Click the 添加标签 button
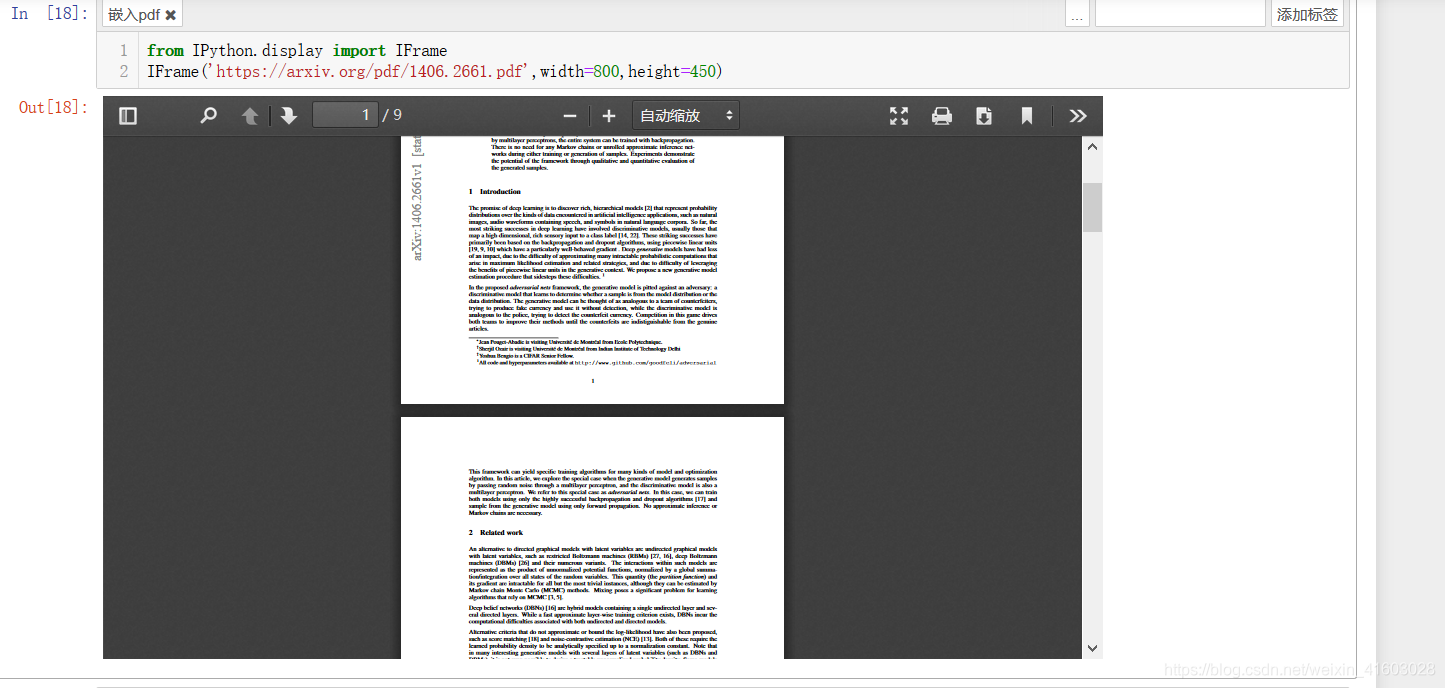Image resolution: width=1445 pixels, height=688 pixels. (x=1307, y=14)
